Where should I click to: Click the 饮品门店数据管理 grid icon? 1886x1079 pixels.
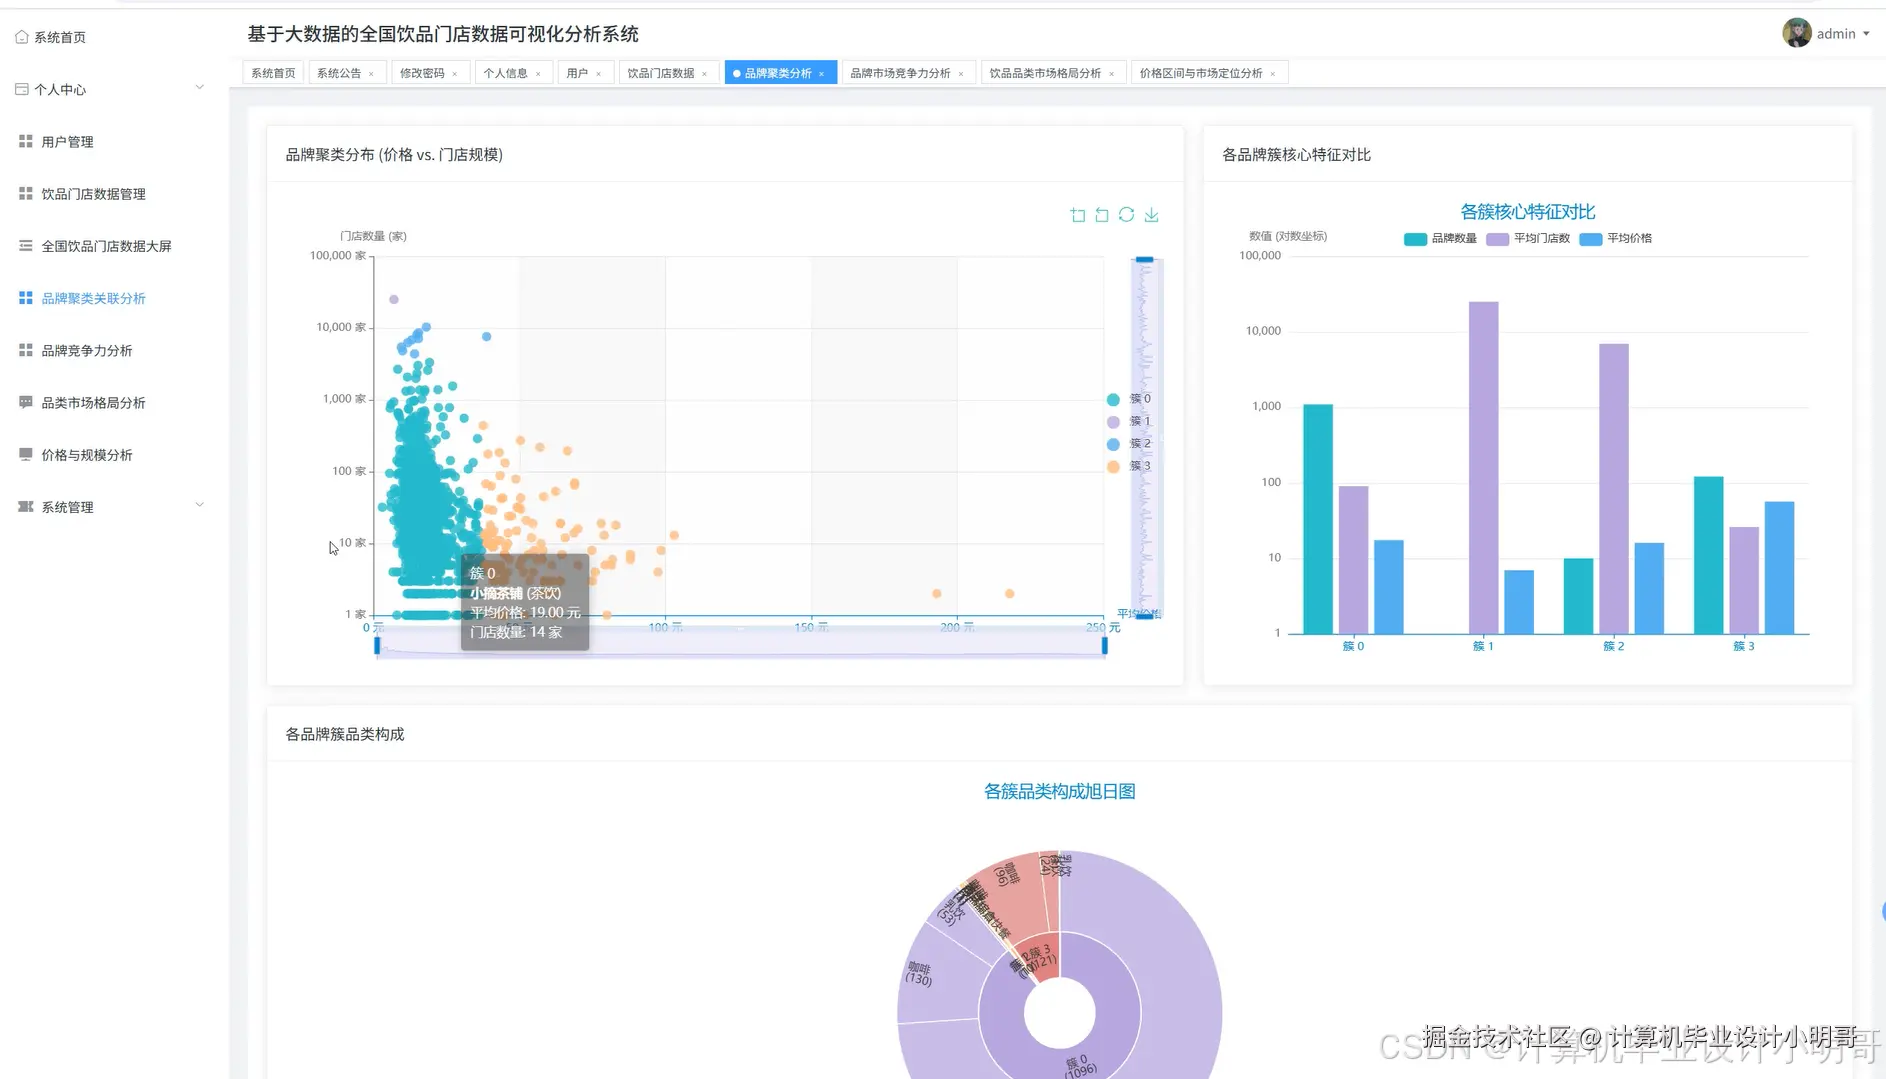pos(26,193)
